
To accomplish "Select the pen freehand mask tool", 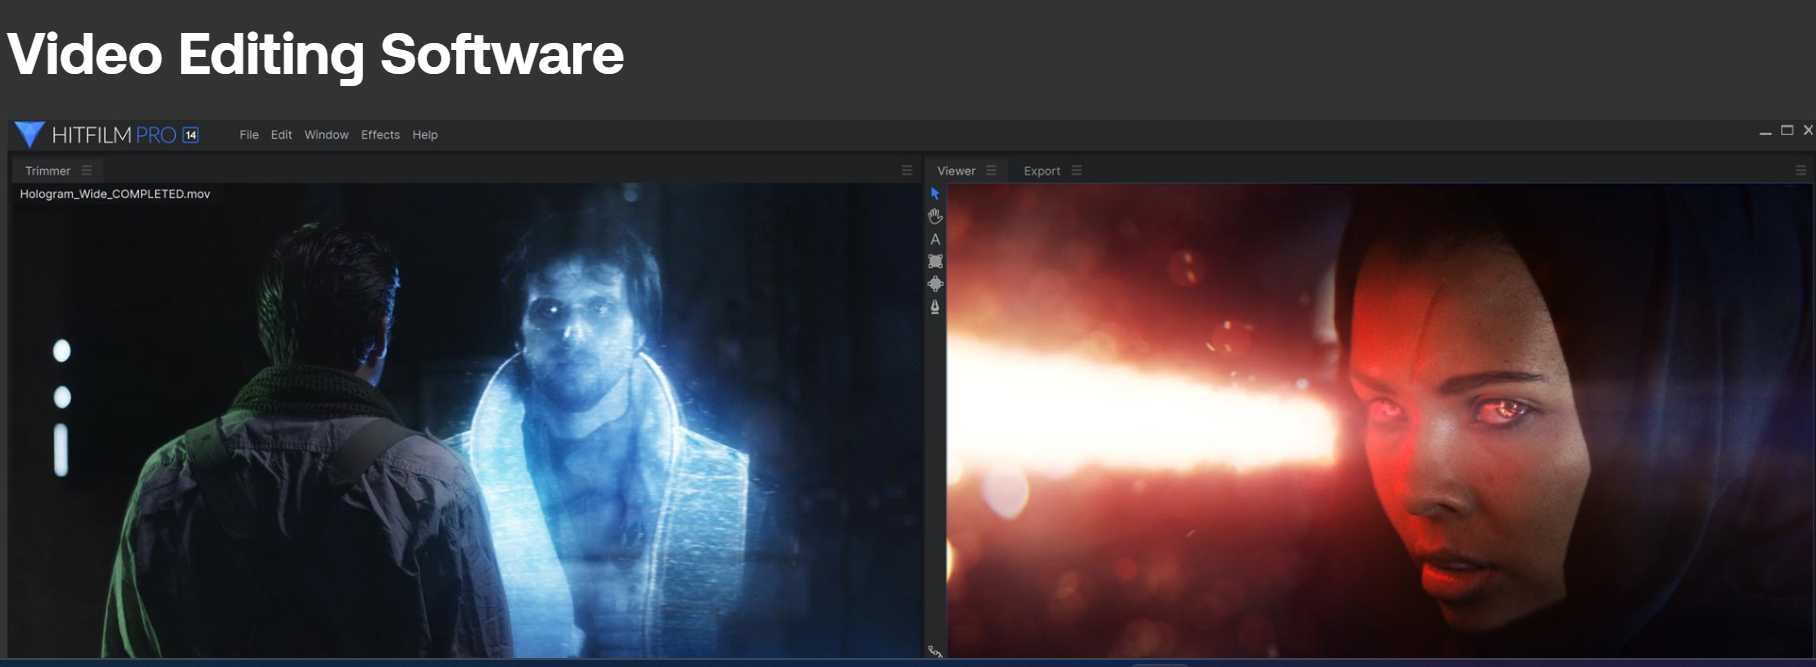I will (935, 307).
